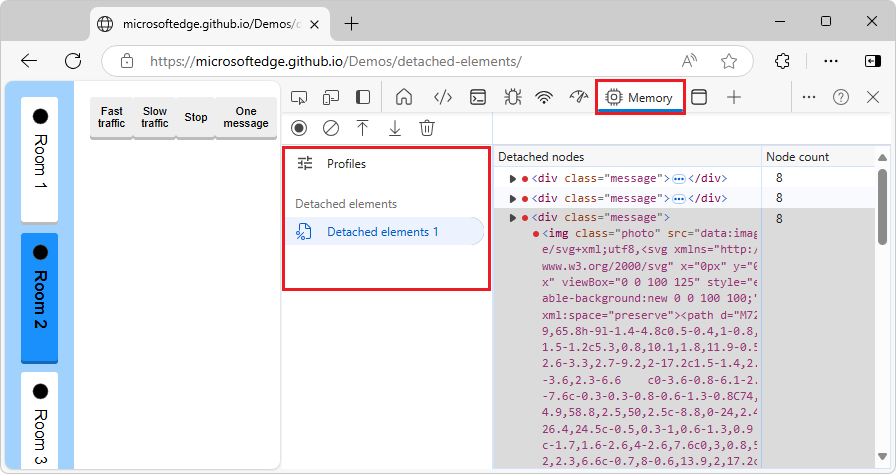Close the microsoftedge.github.io tab
The width and height of the screenshot is (896, 474).
pyautogui.click(x=314, y=25)
